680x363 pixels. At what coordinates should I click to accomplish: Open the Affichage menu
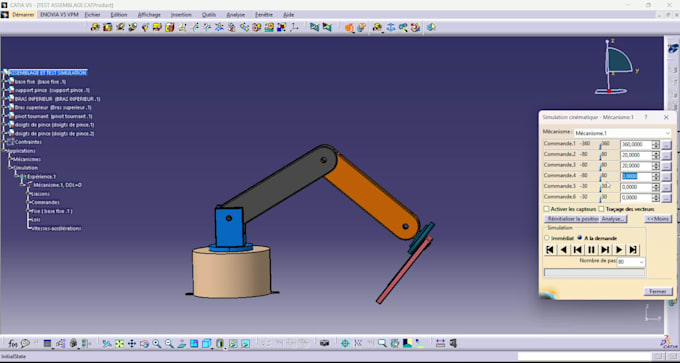tap(149, 15)
